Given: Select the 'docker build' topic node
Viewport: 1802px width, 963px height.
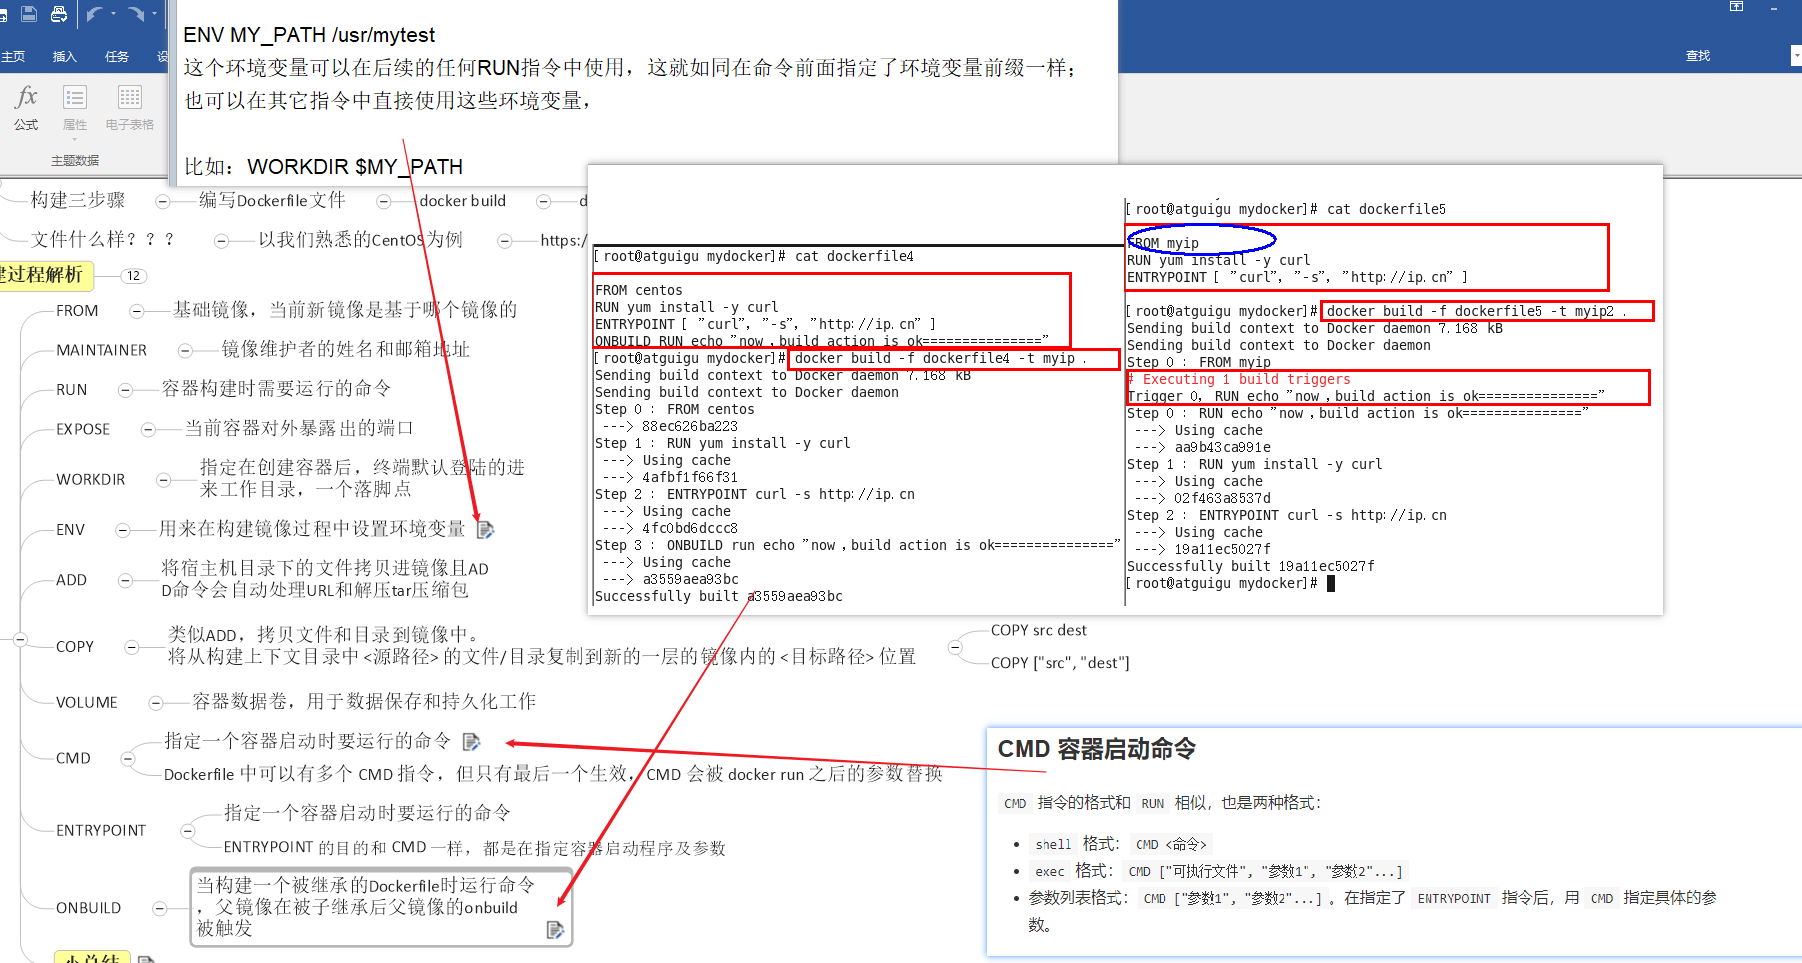Looking at the screenshot, I should pyautogui.click(x=462, y=201).
